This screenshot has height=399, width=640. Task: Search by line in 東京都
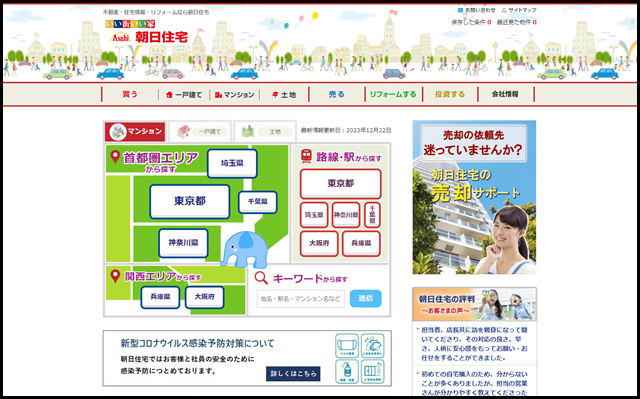click(x=341, y=184)
